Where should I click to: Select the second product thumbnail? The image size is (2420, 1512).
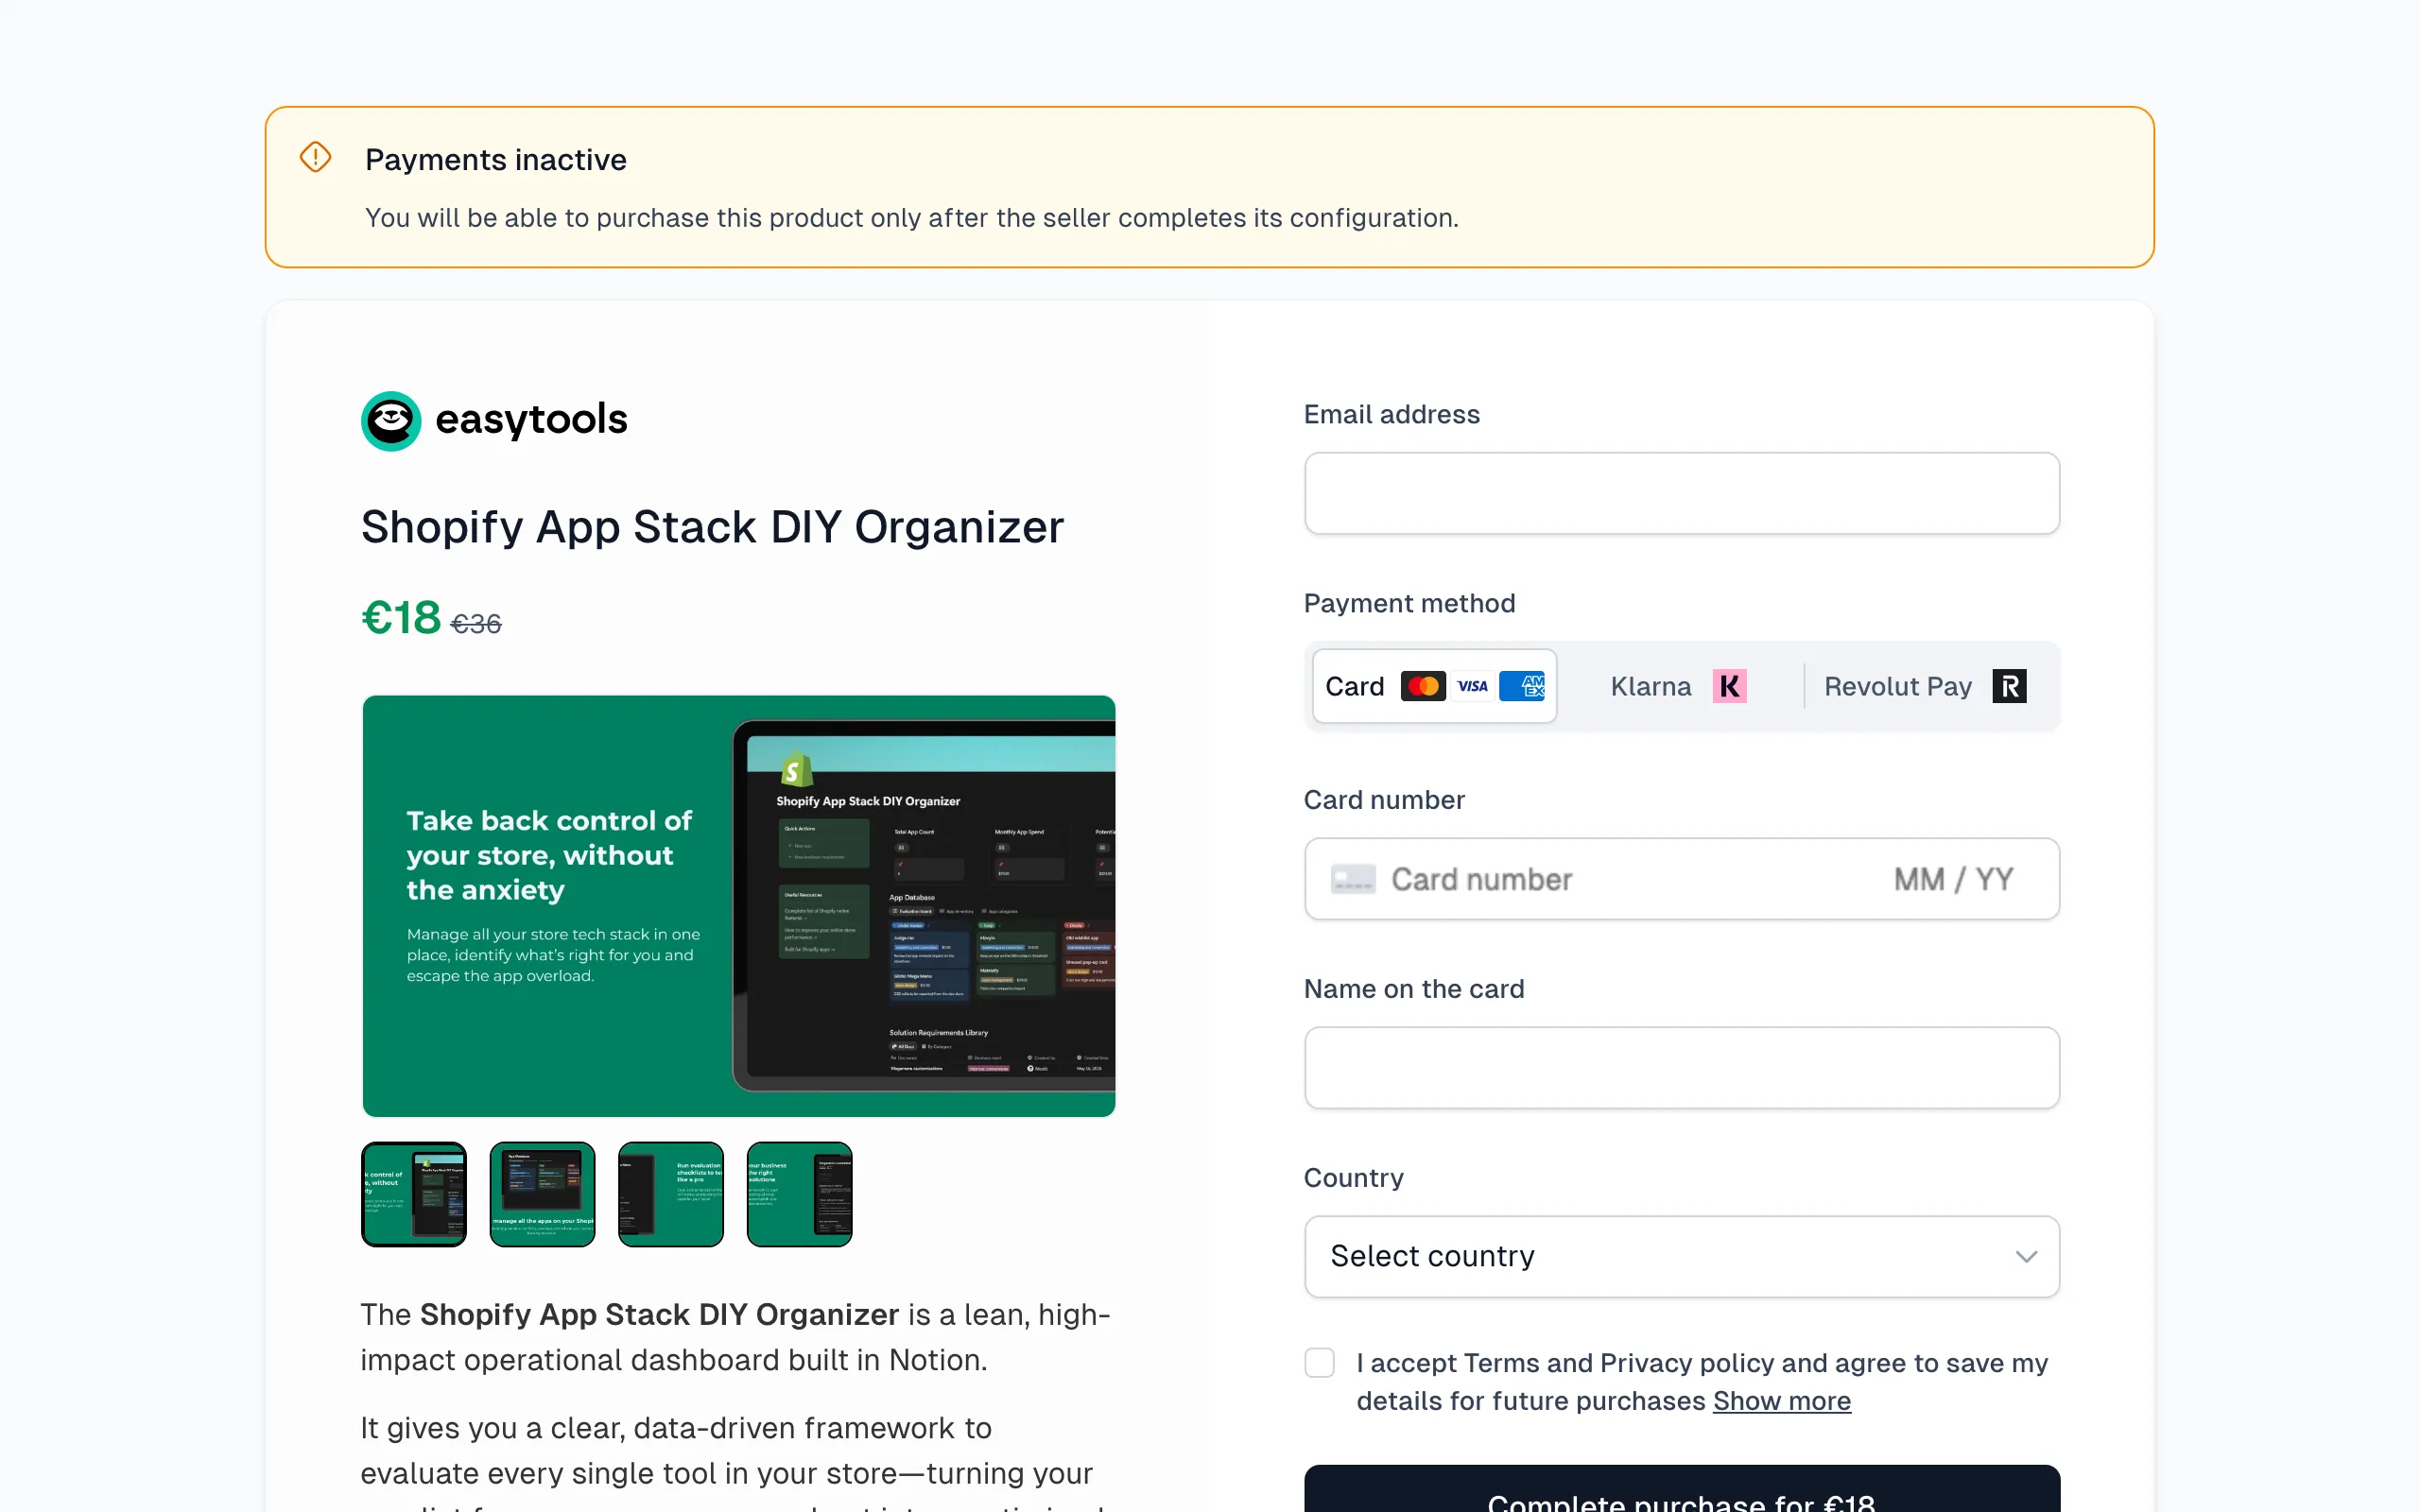(x=542, y=1194)
